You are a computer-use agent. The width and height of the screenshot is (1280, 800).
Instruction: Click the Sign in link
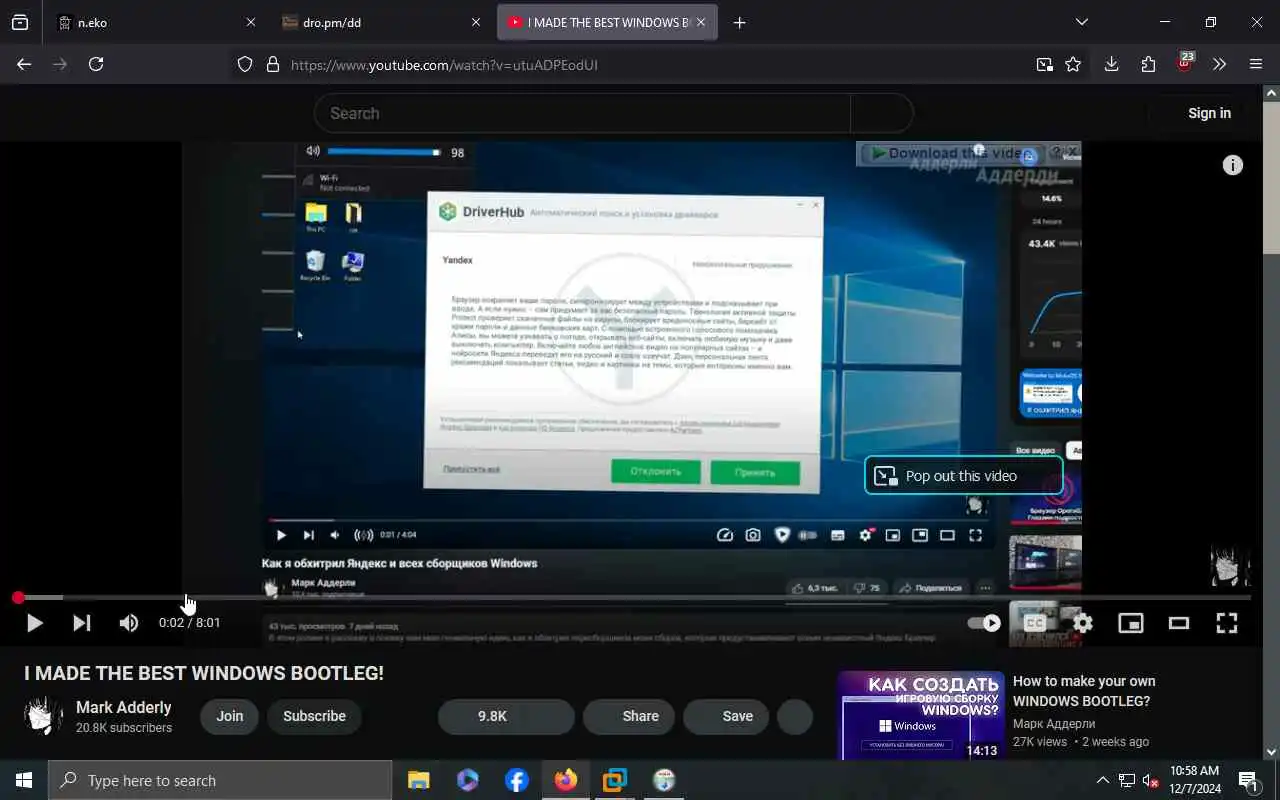point(1209,113)
